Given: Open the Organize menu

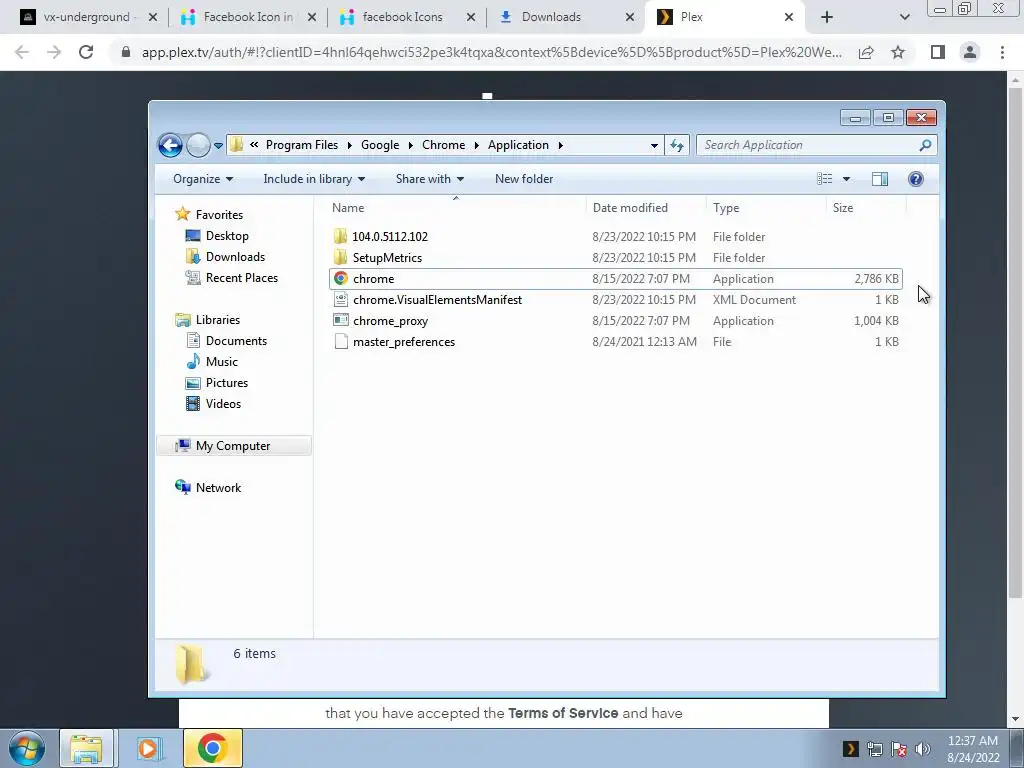Looking at the screenshot, I should tap(203, 179).
